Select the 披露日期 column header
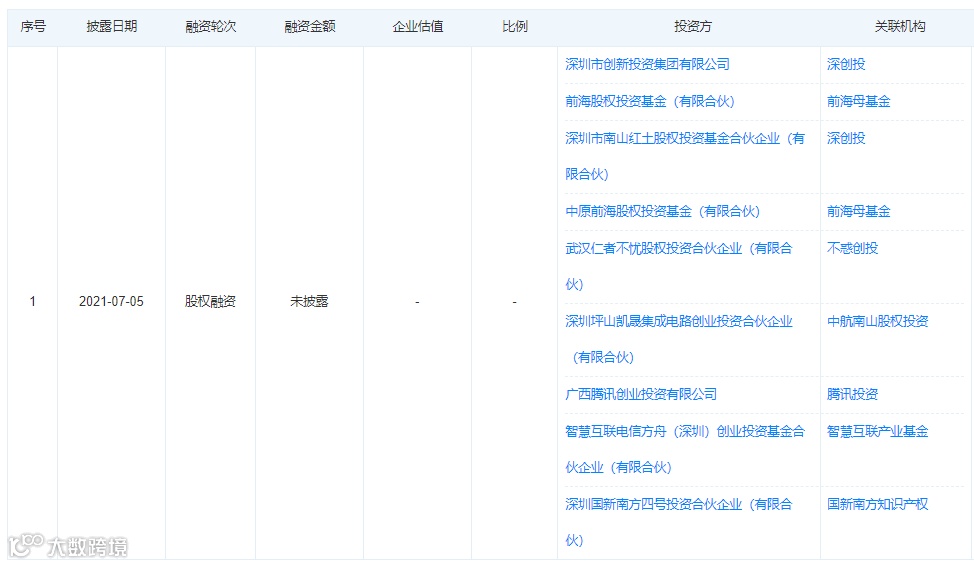974x565 pixels. click(112, 26)
